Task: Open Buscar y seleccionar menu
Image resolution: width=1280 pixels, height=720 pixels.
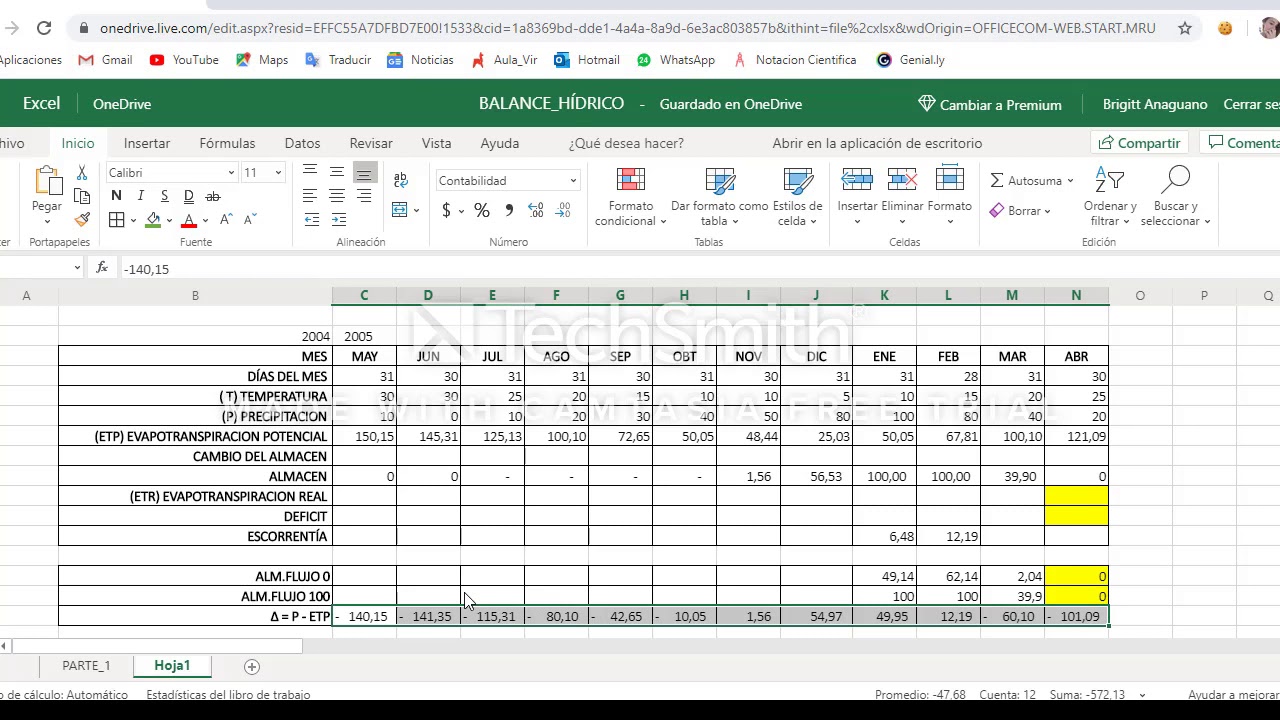Action: 1176,197
